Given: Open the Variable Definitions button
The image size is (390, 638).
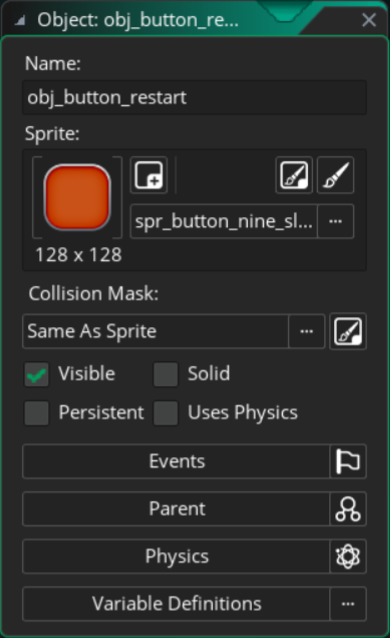Looking at the screenshot, I should [x=176, y=604].
